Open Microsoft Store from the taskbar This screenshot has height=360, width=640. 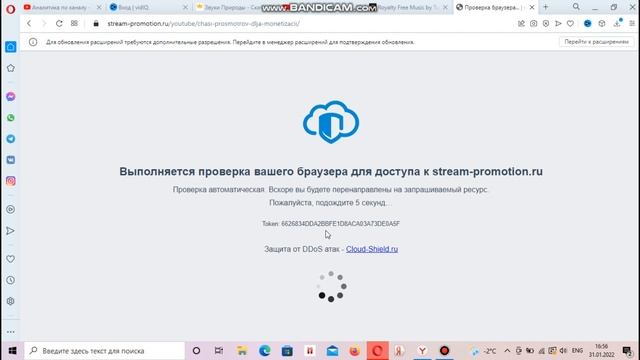point(287,351)
